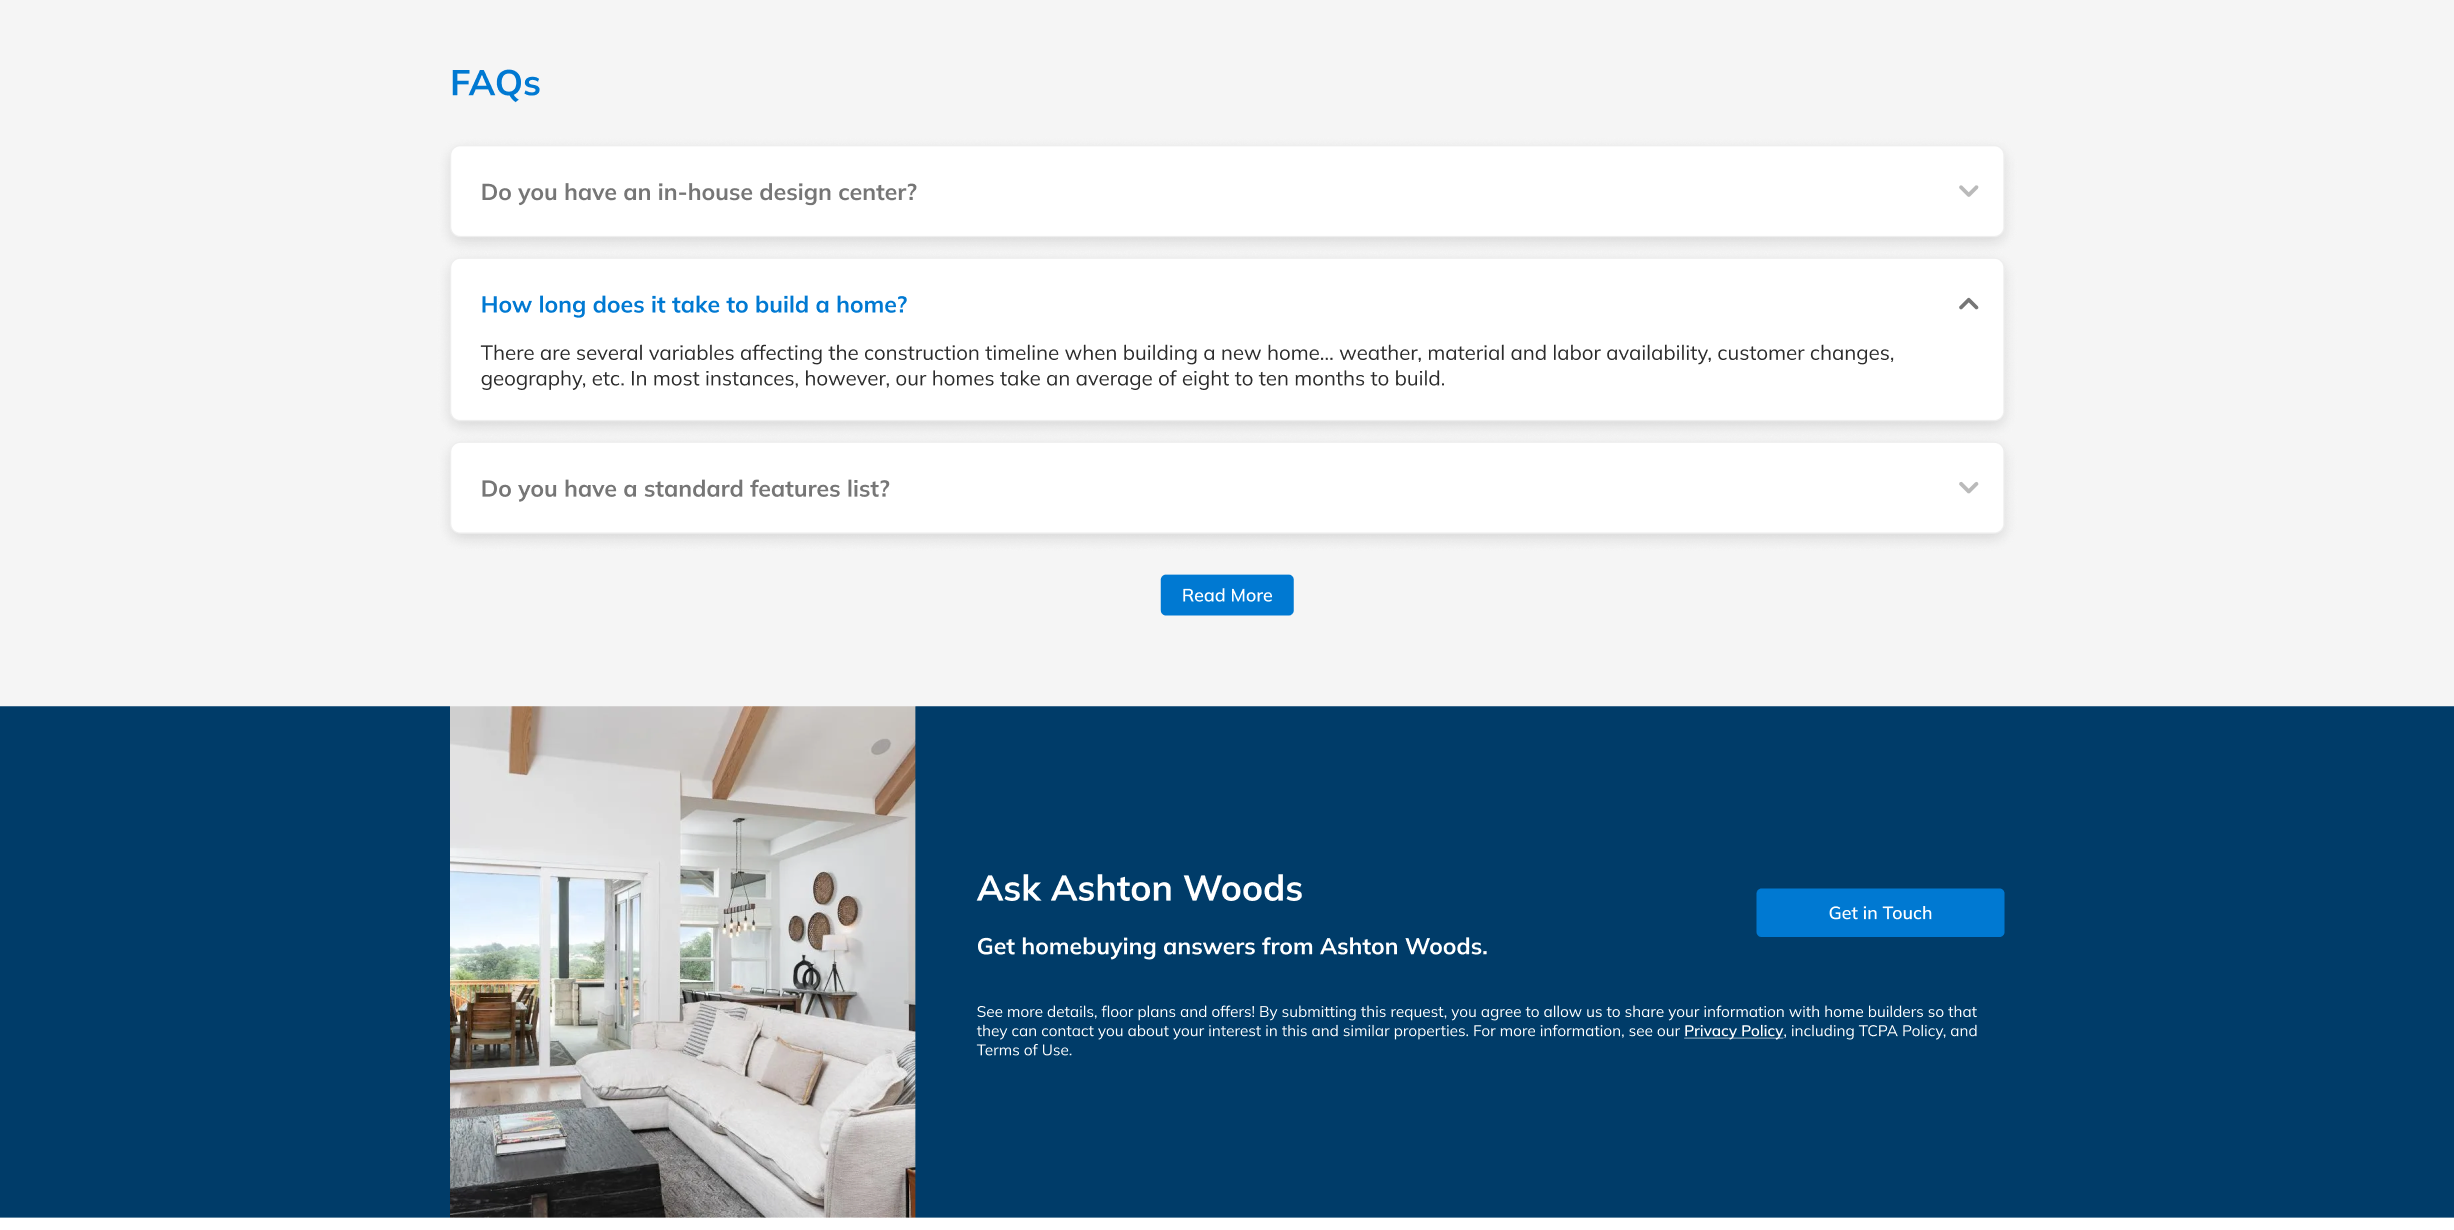This screenshot has height=1230, width=2454.
Task: Open the Privacy Policy link
Action: pyautogui.click(x=1733, y=1031)
